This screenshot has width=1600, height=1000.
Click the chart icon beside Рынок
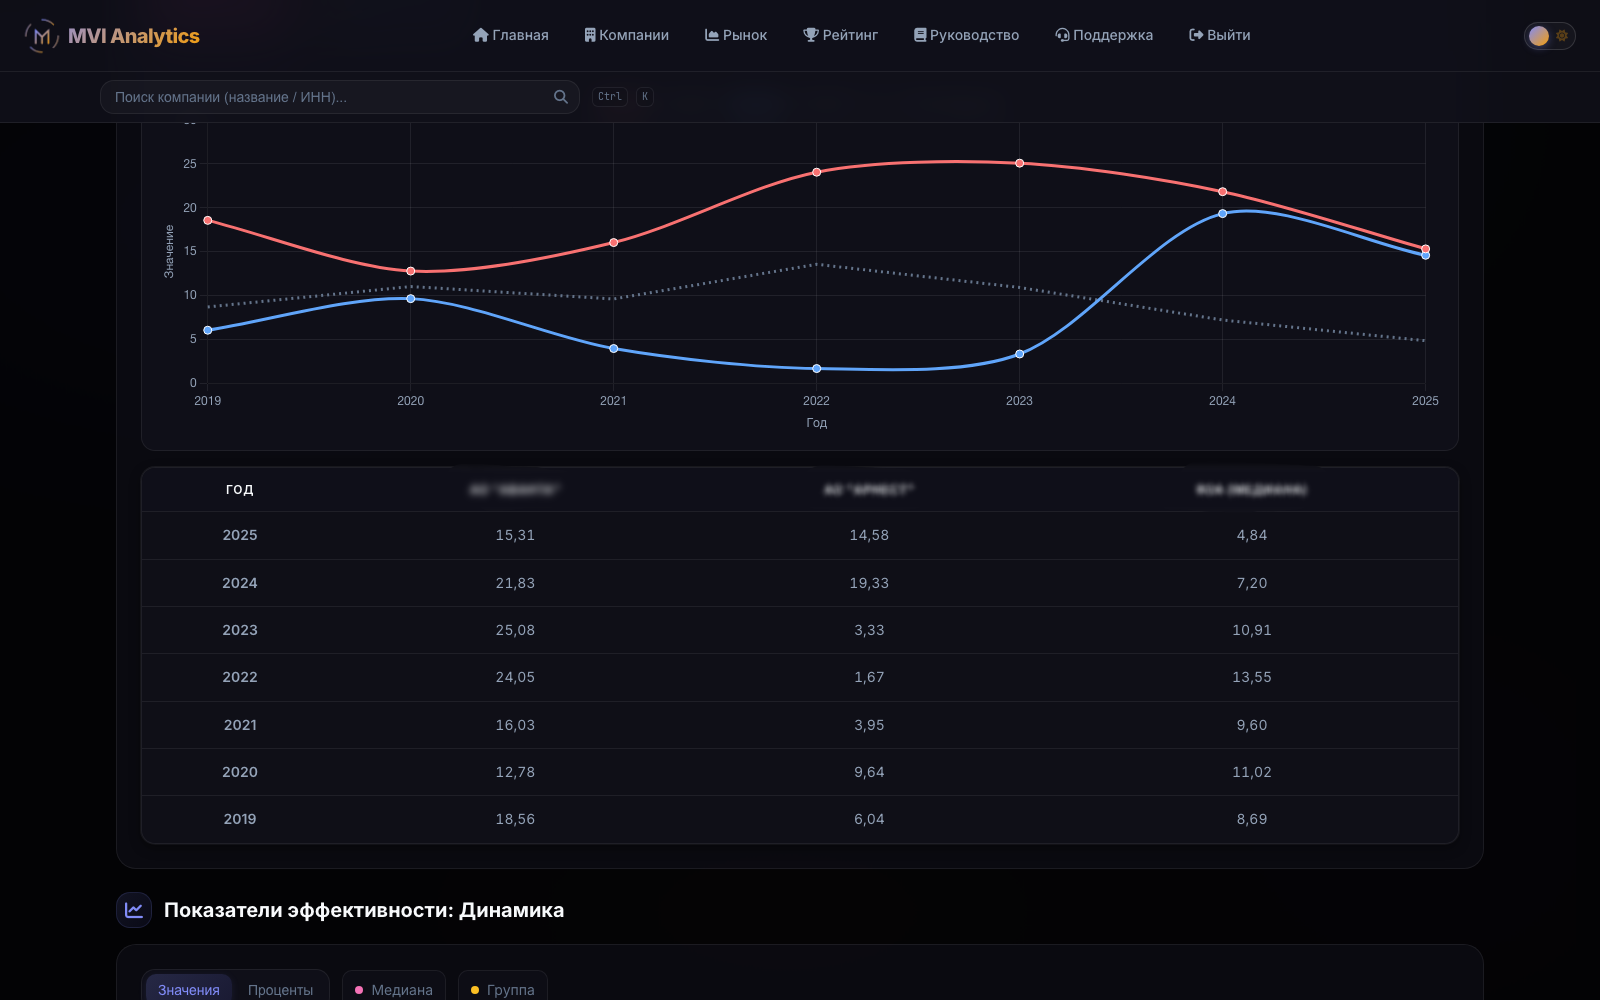coord(712,35)
